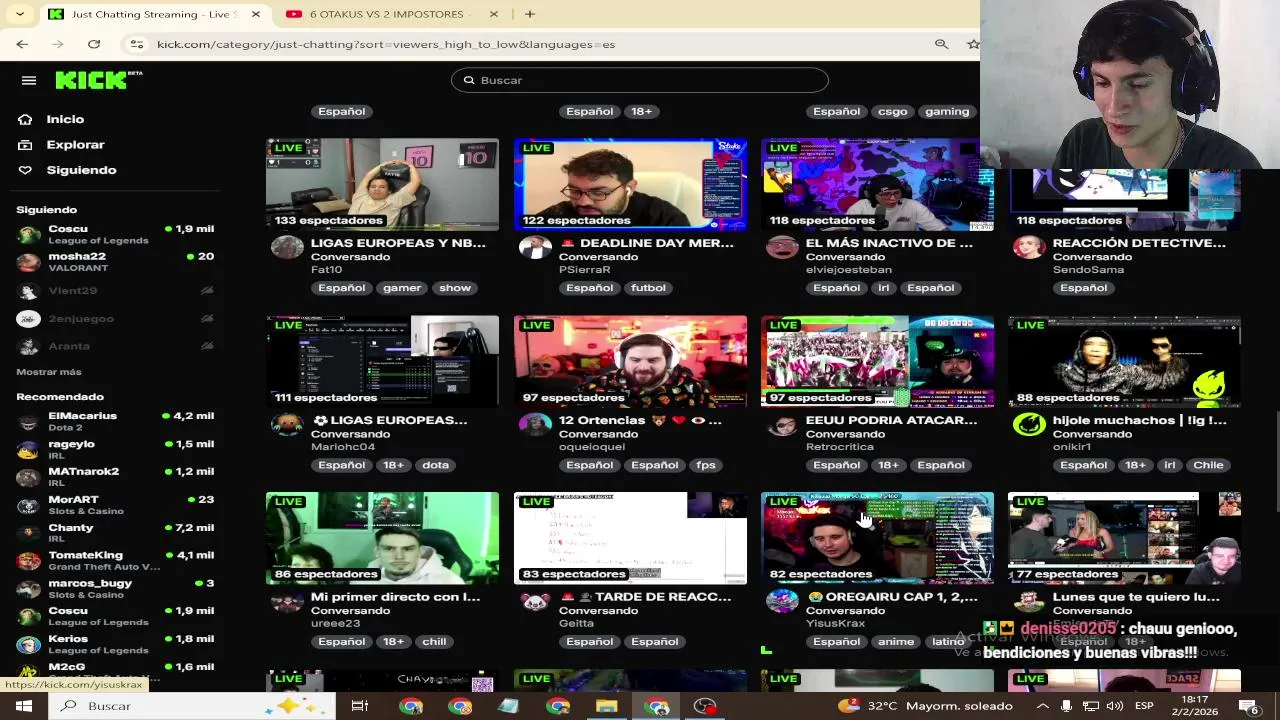Open rageylo recommended channel
This screenshot has width=1280, height=720.
coord(115,449)
